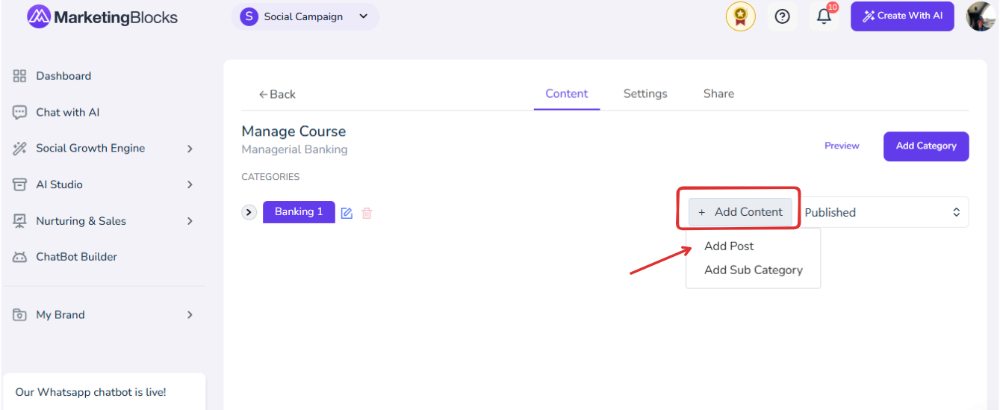Screen dimensions: 1000x410
Task: Open the Social Campaign dropdown
Action: 305,17
